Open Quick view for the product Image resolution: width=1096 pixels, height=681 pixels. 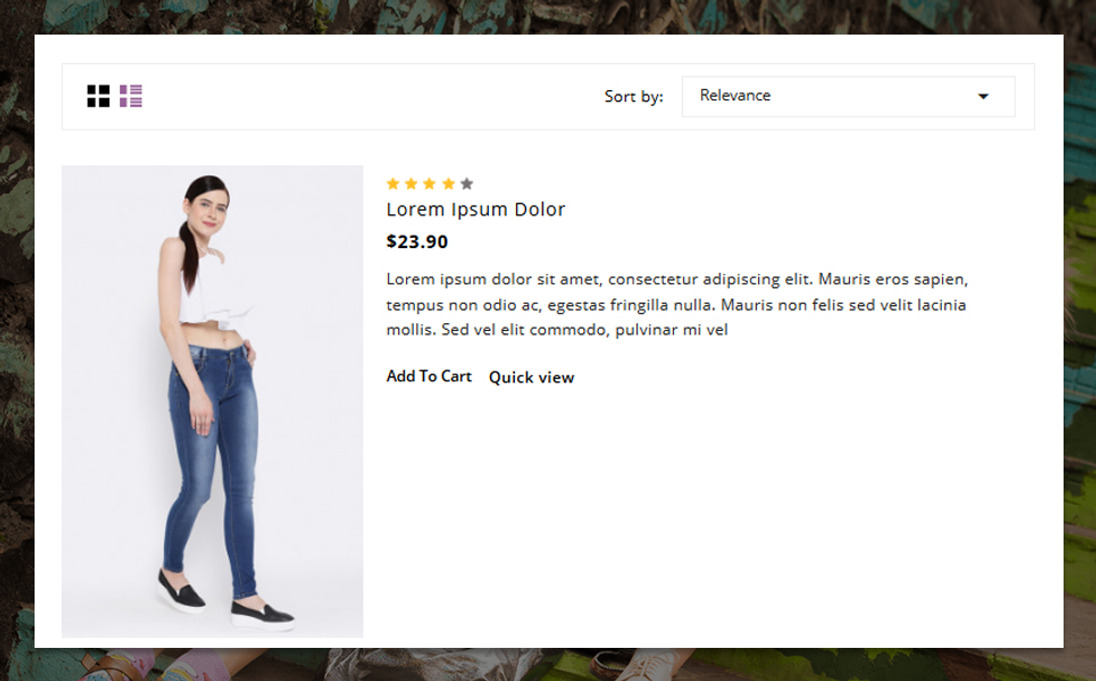pyautogui.click(x=531, y=378)
